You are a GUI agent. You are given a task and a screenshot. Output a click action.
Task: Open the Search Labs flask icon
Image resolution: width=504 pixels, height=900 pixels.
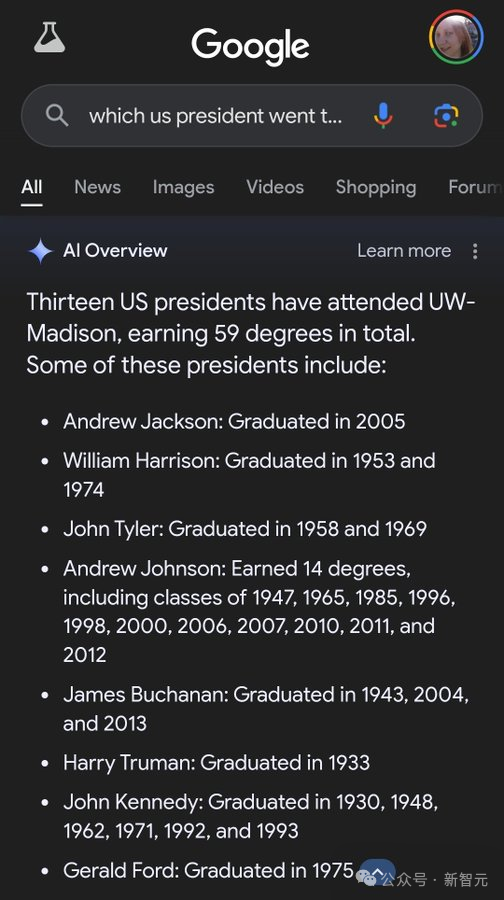pyautogui.click(x=49, y=37)
